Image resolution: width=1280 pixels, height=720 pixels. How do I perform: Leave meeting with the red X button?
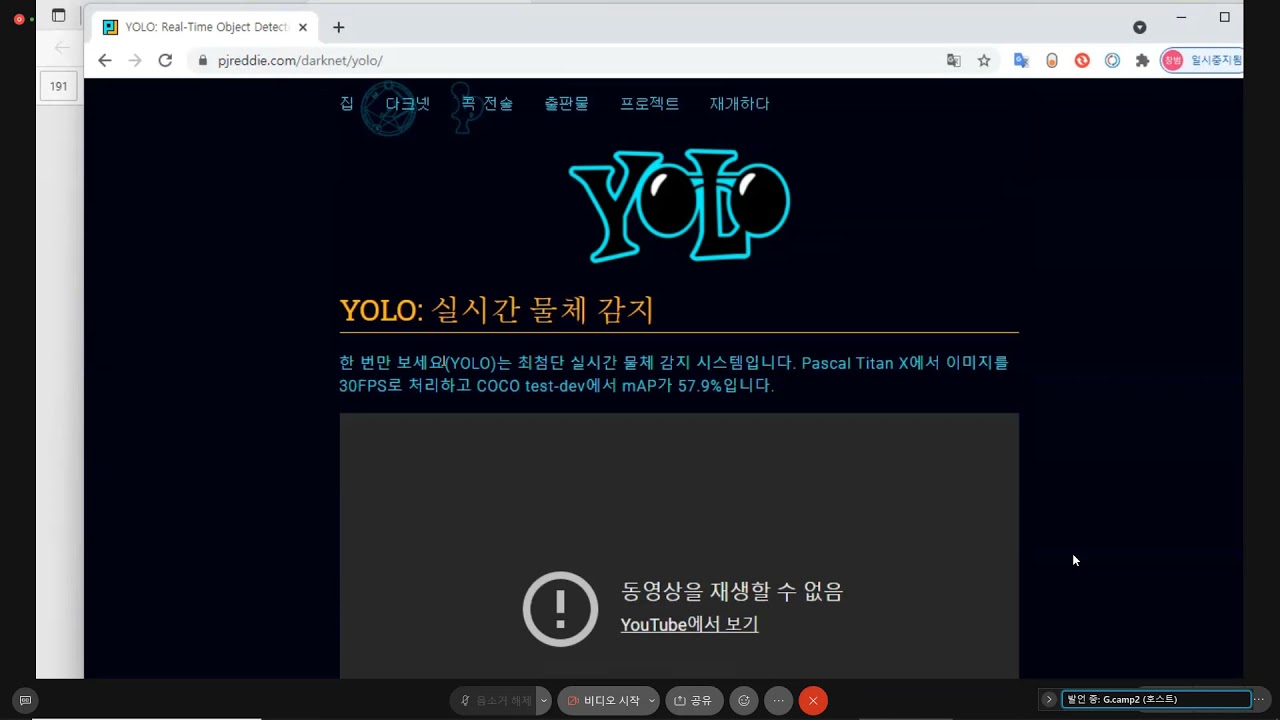(x=813, y=701)
